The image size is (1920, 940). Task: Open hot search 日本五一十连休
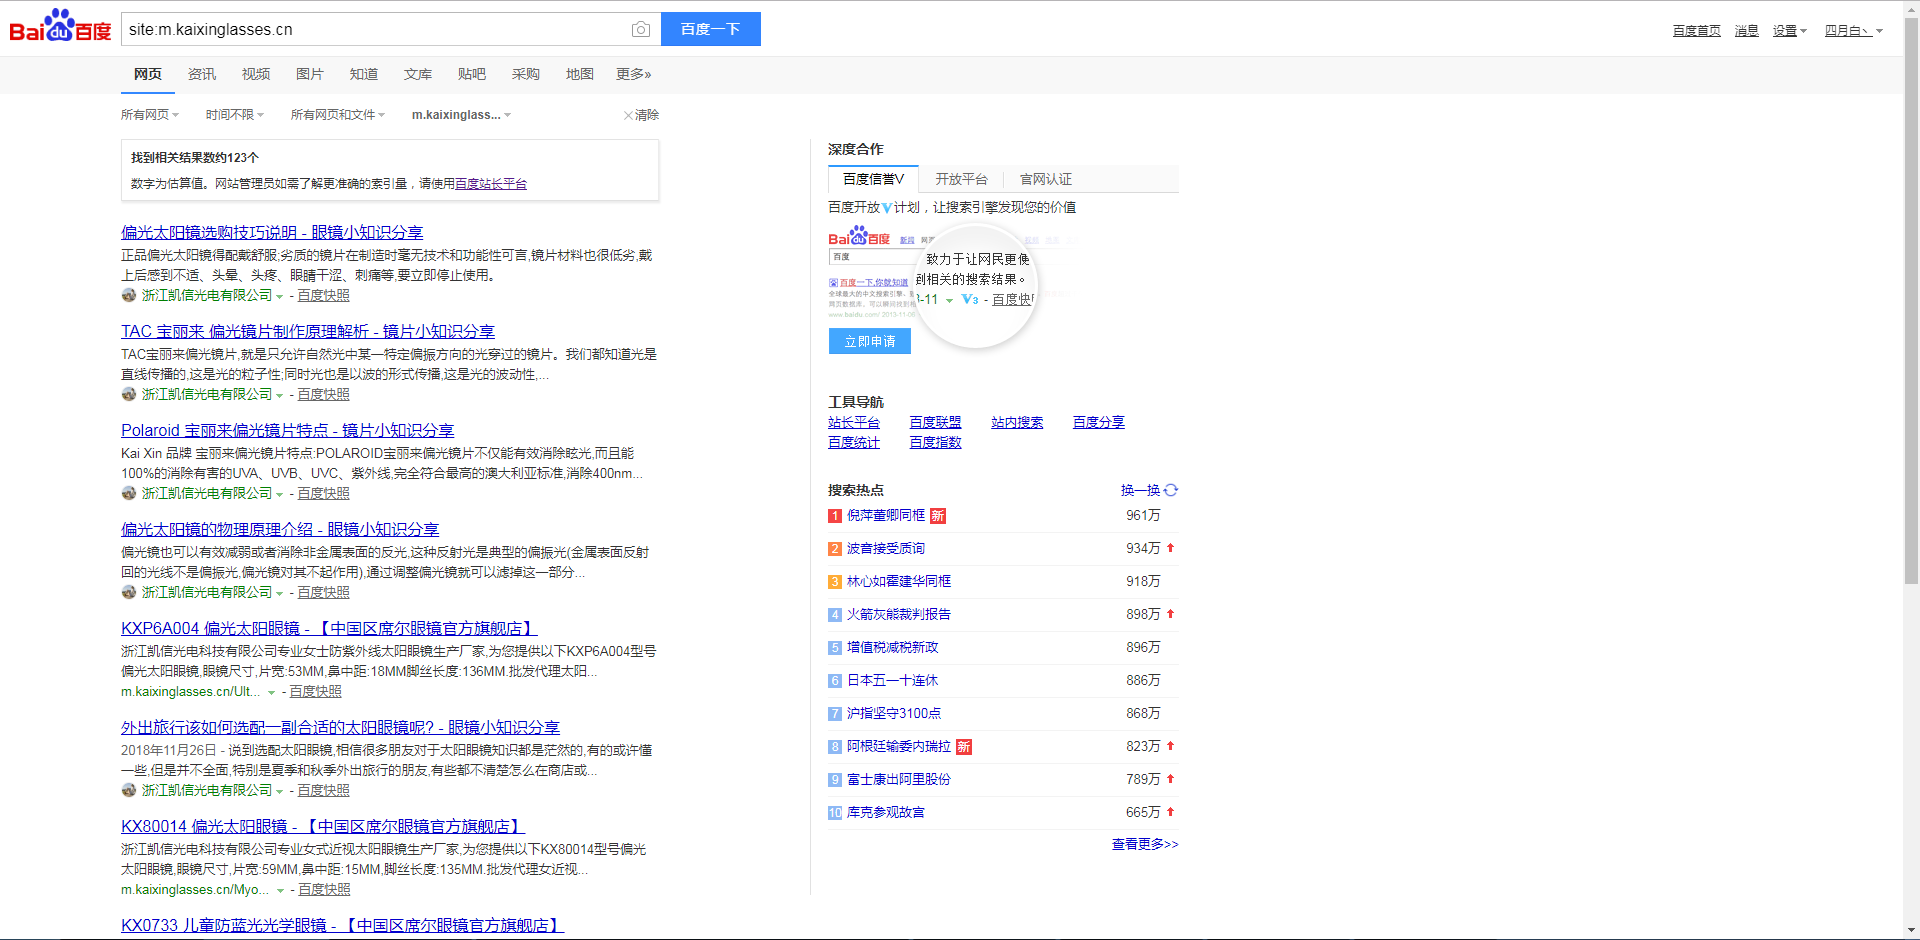click(x=892, y=680)
